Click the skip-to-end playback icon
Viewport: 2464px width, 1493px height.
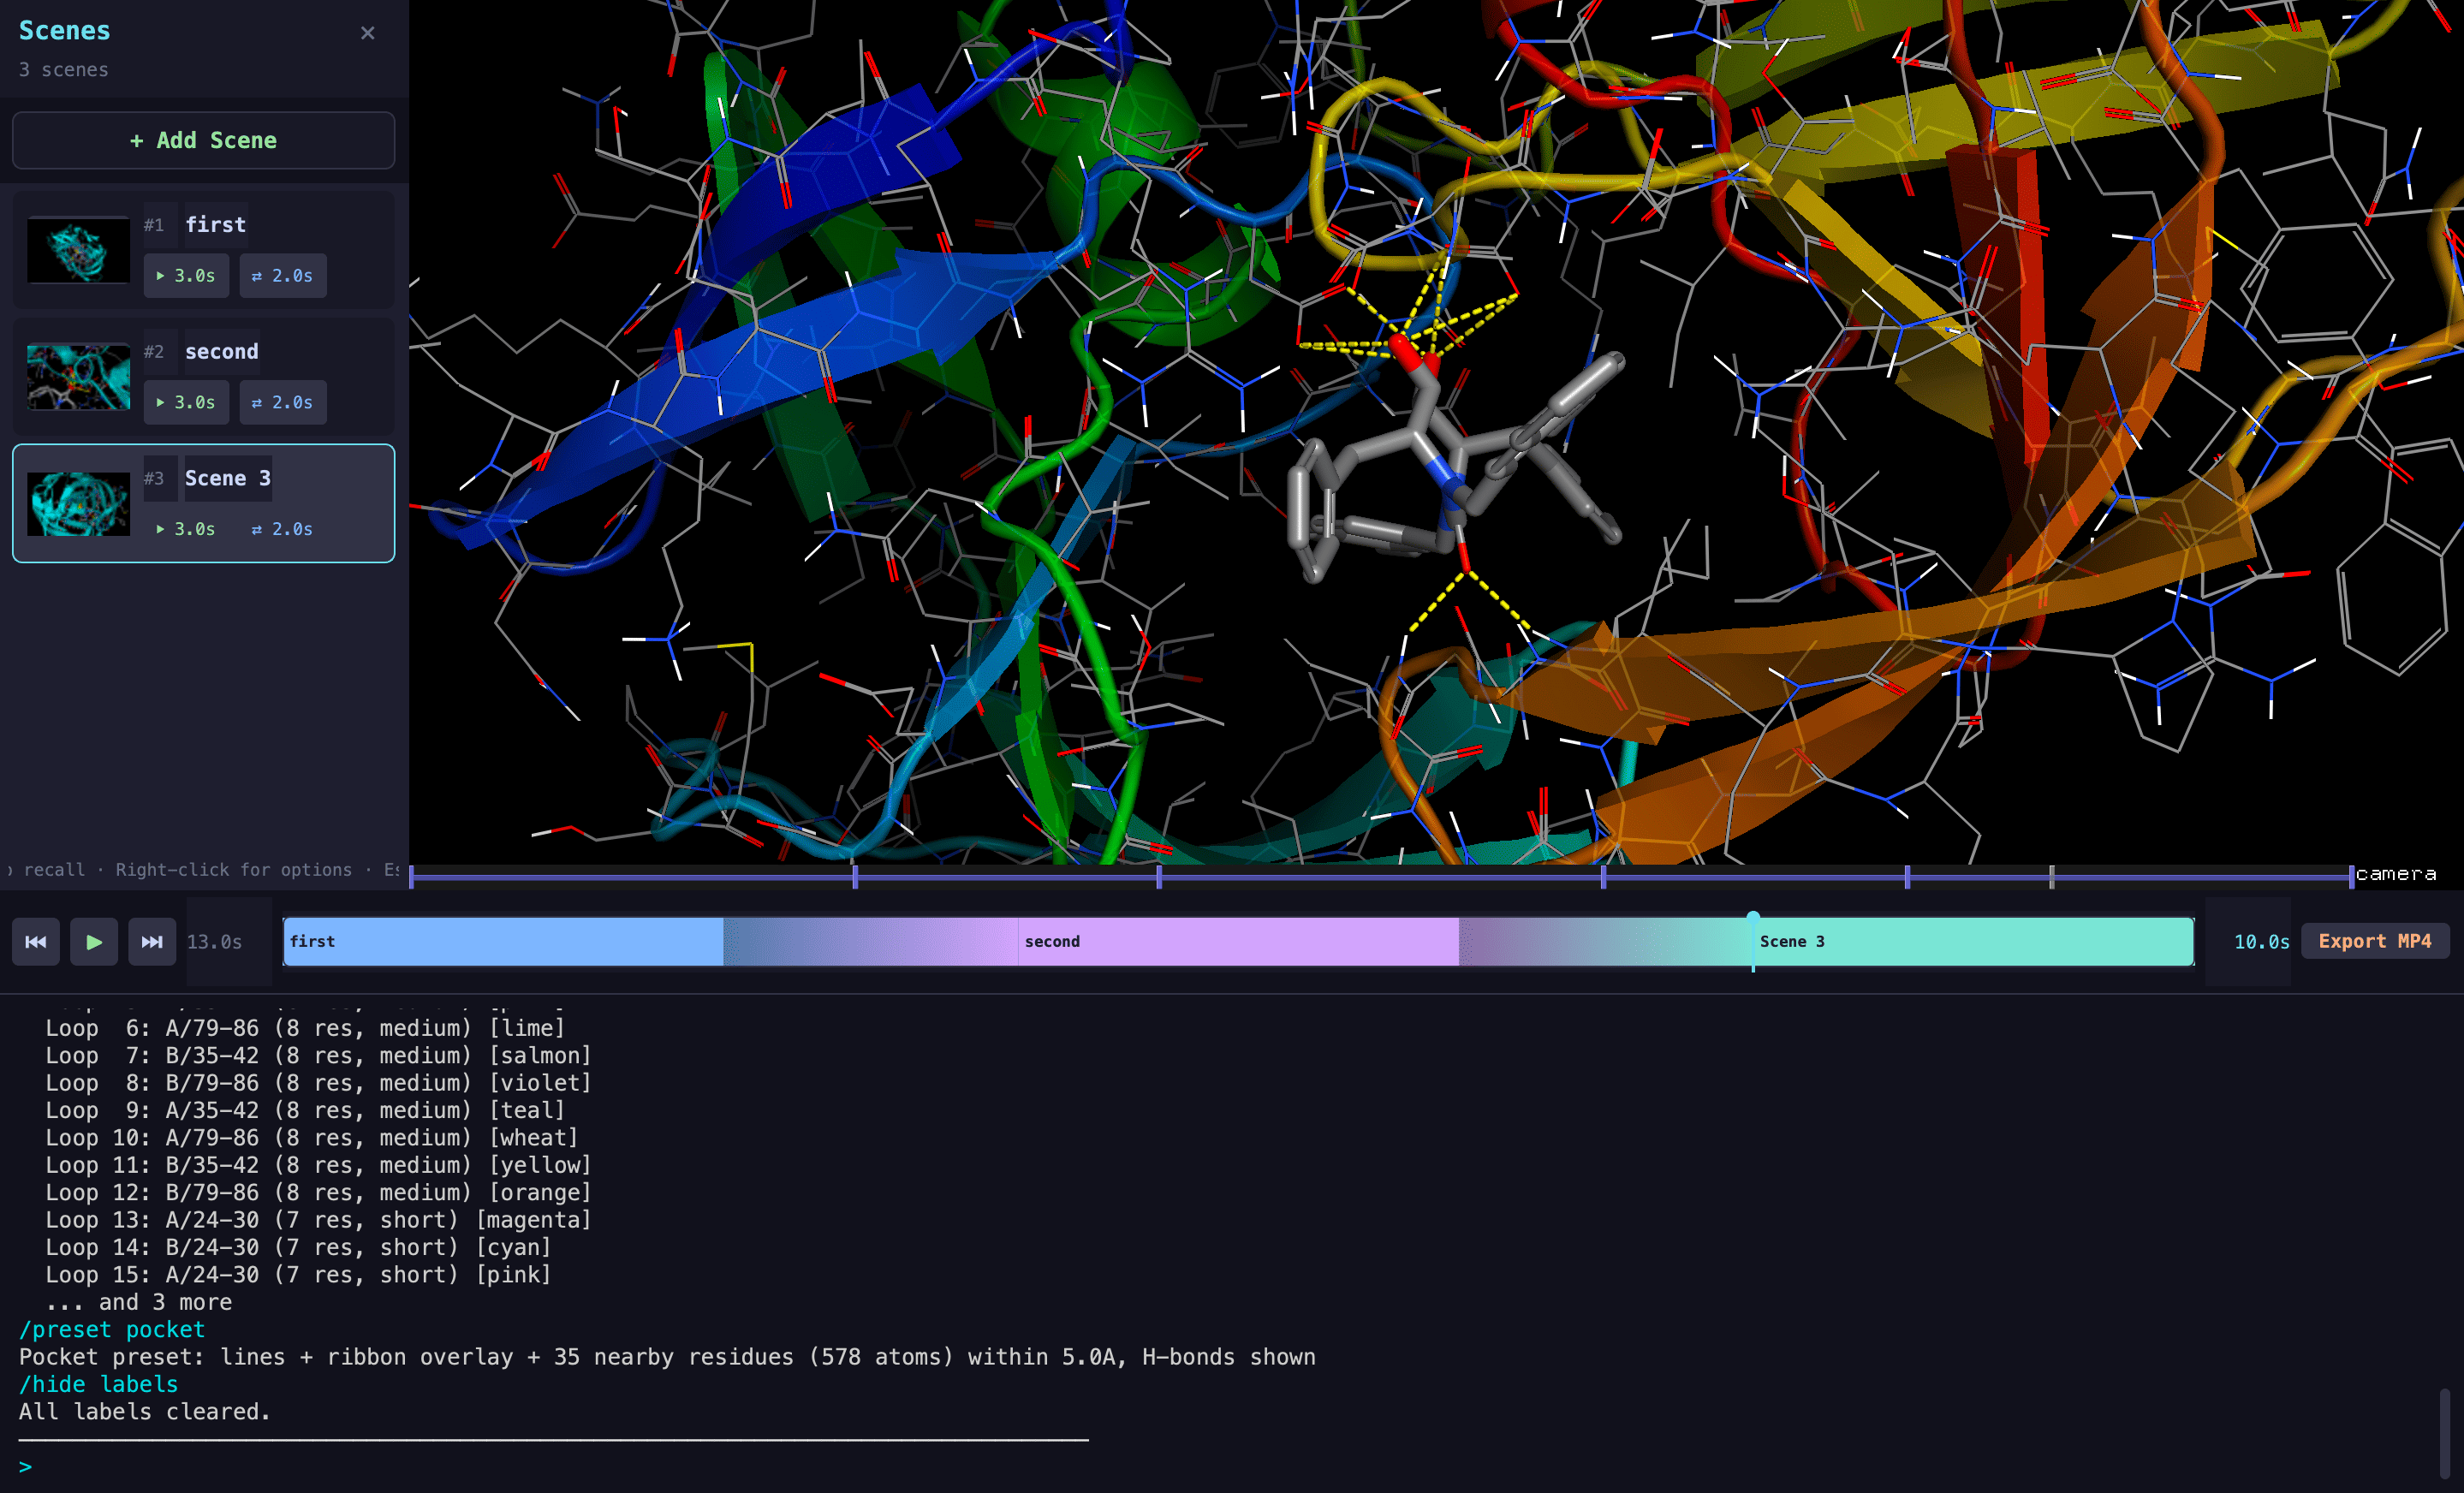point(152,941)
